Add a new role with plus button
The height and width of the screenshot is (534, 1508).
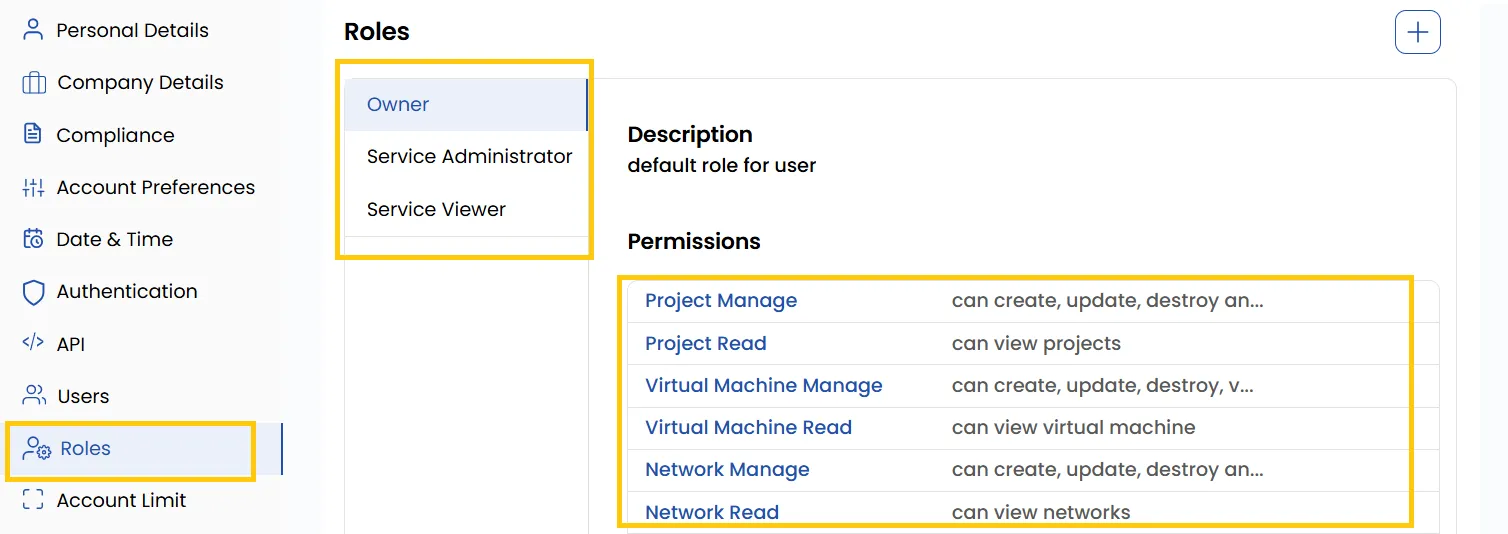pos(1418,32)
